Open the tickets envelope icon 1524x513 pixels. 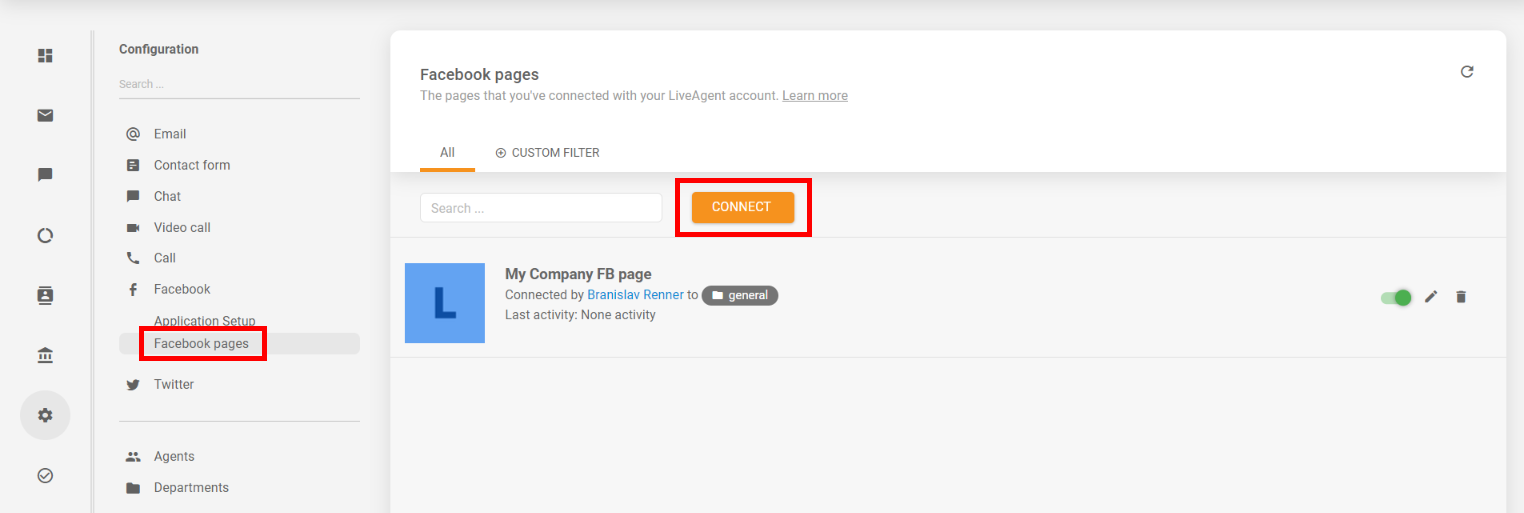click(x=45, y=115)
